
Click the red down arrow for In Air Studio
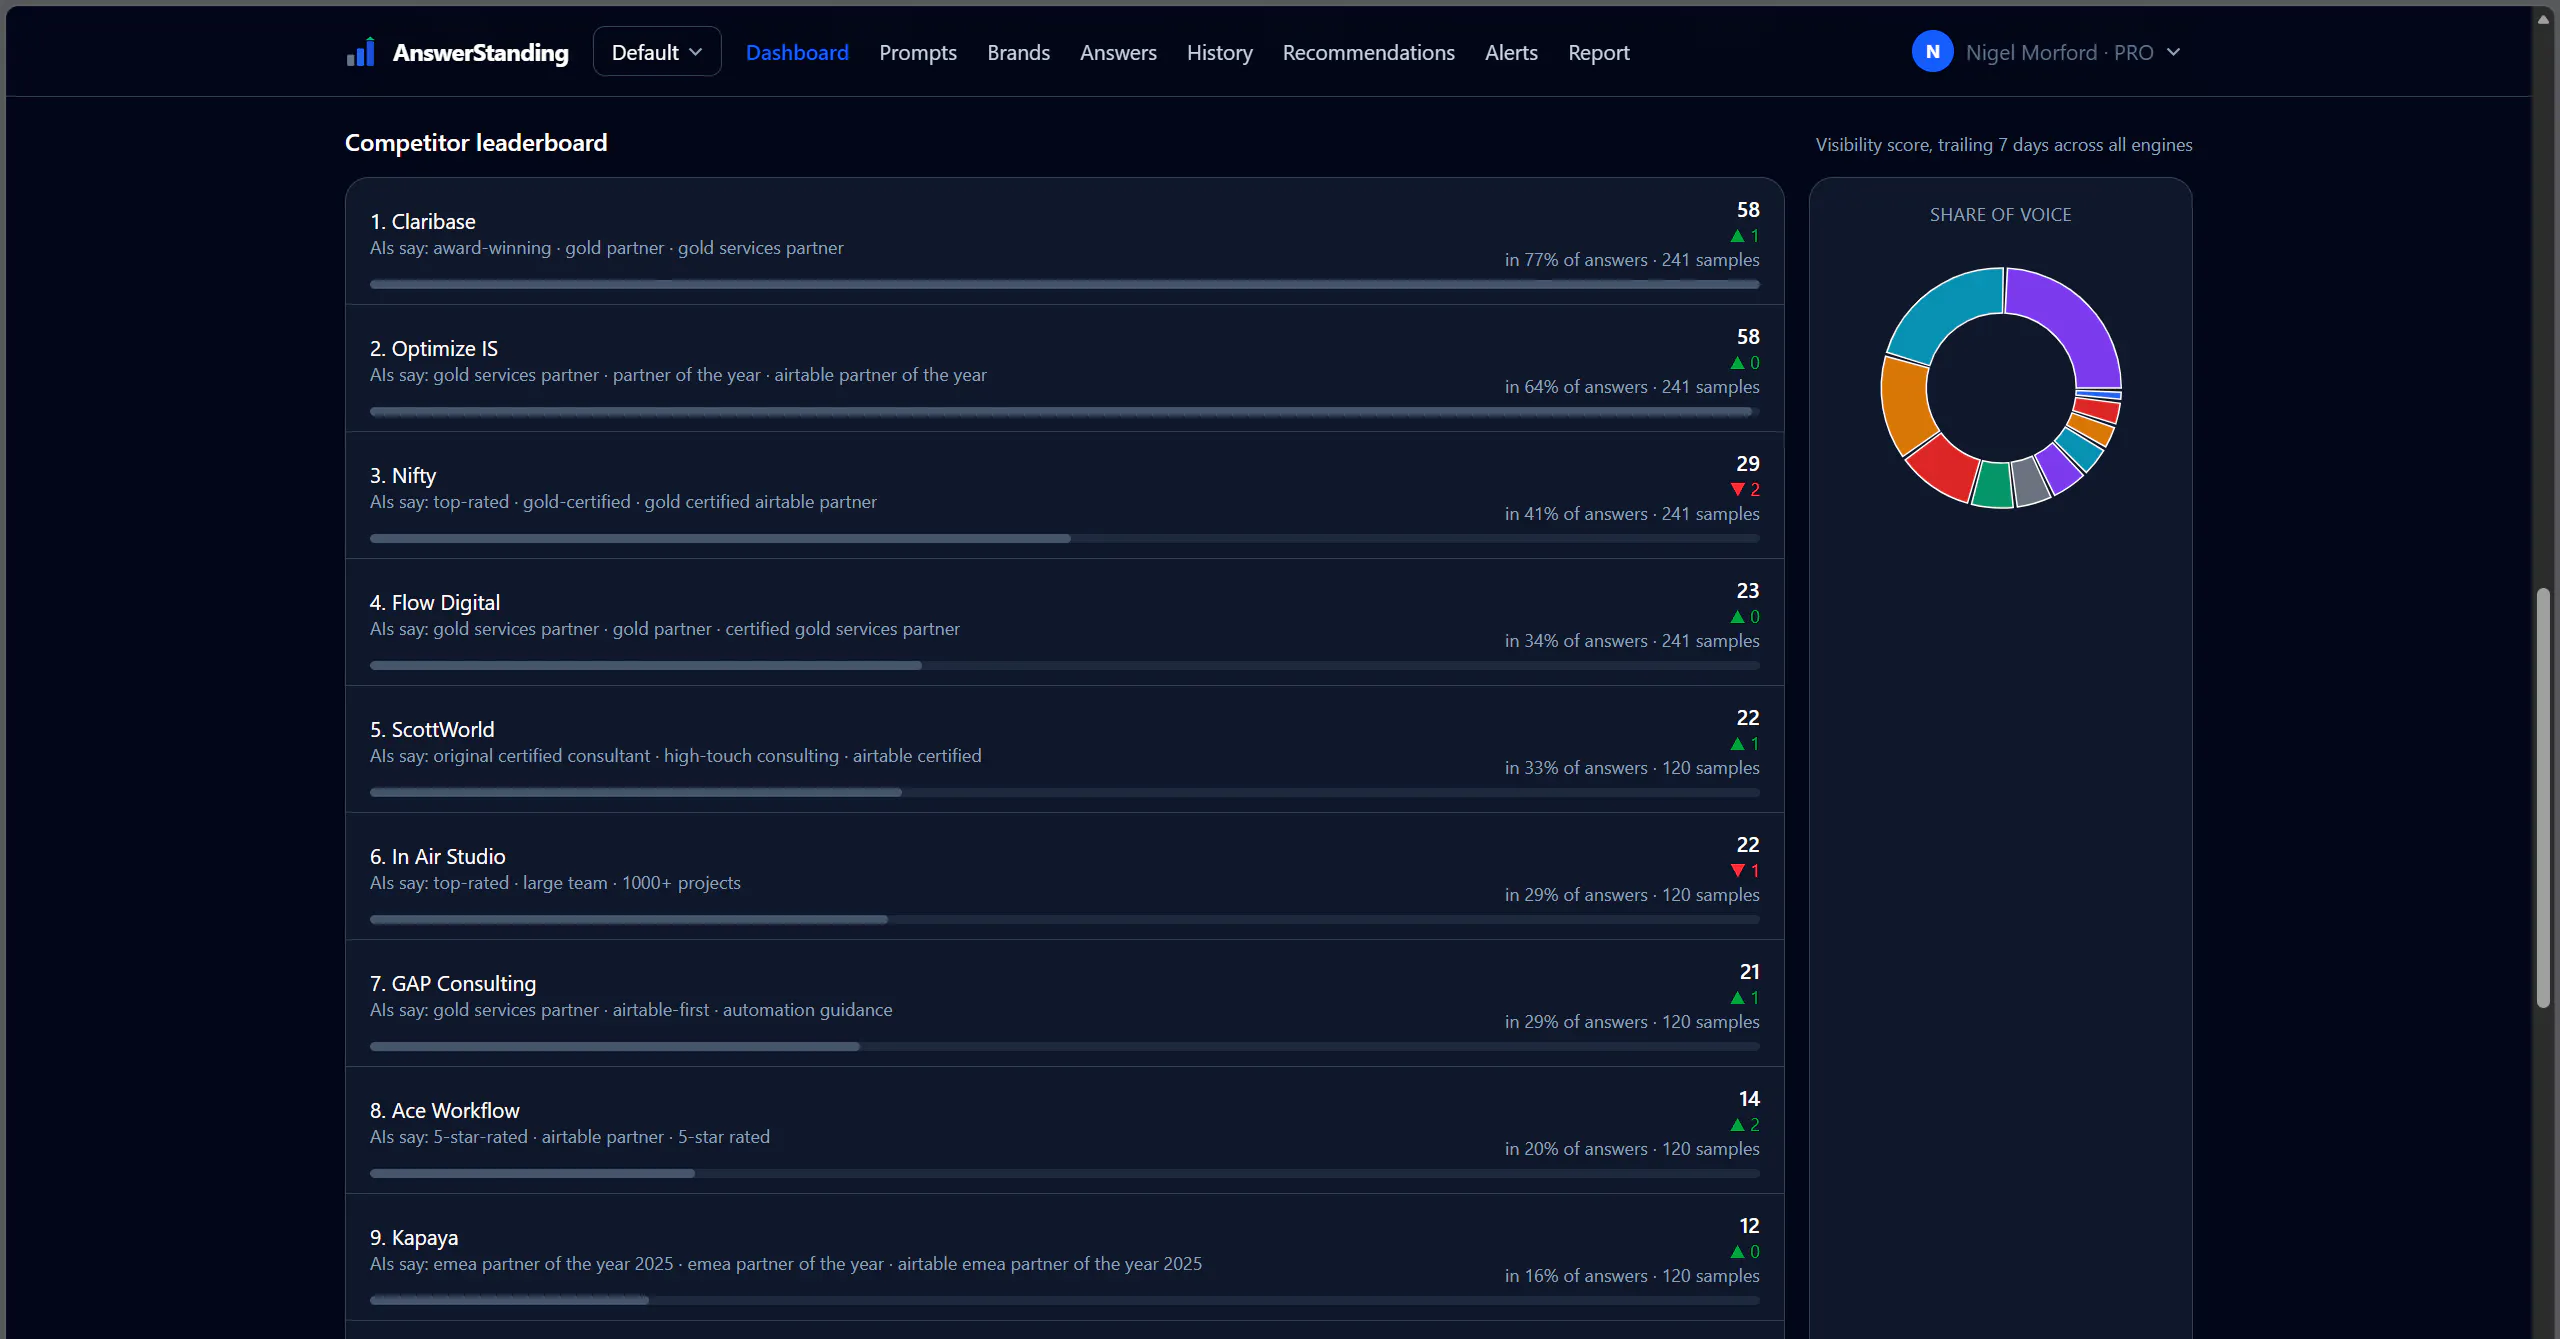(x=1737, y=870)
